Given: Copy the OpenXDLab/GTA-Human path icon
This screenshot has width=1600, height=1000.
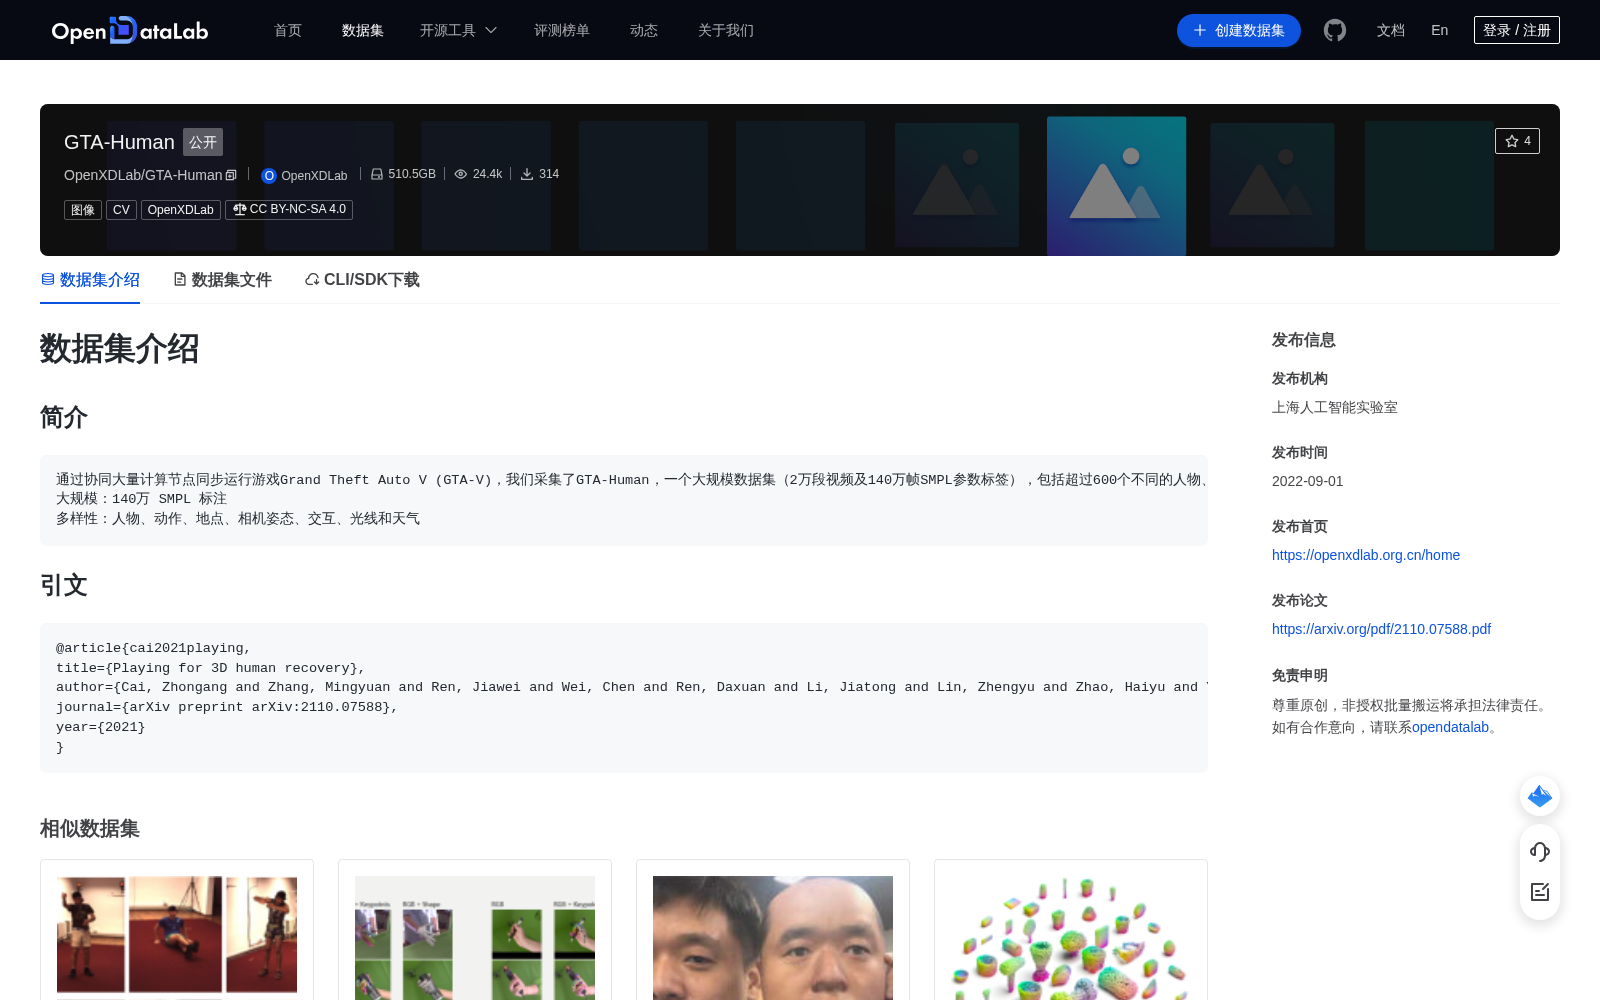Looking at the screenshot, I should tap(231, 175).
